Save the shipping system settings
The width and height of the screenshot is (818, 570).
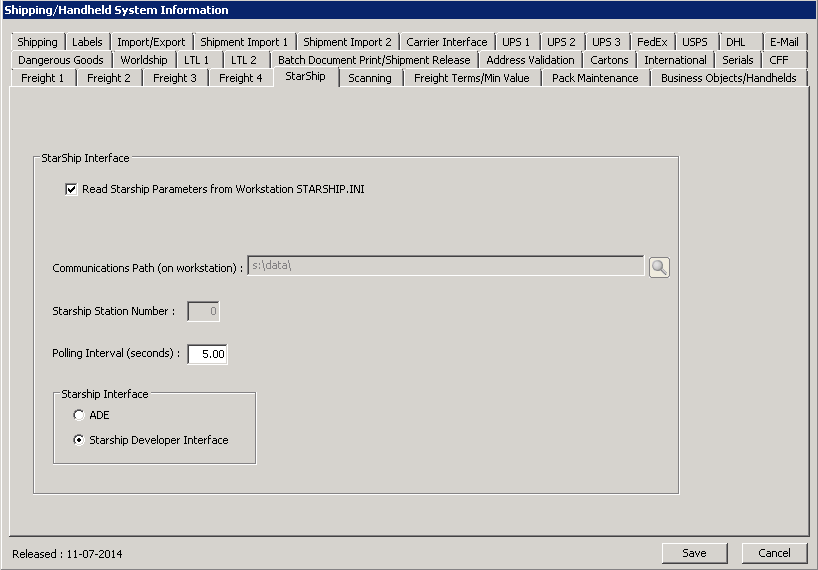coord(694,553)
